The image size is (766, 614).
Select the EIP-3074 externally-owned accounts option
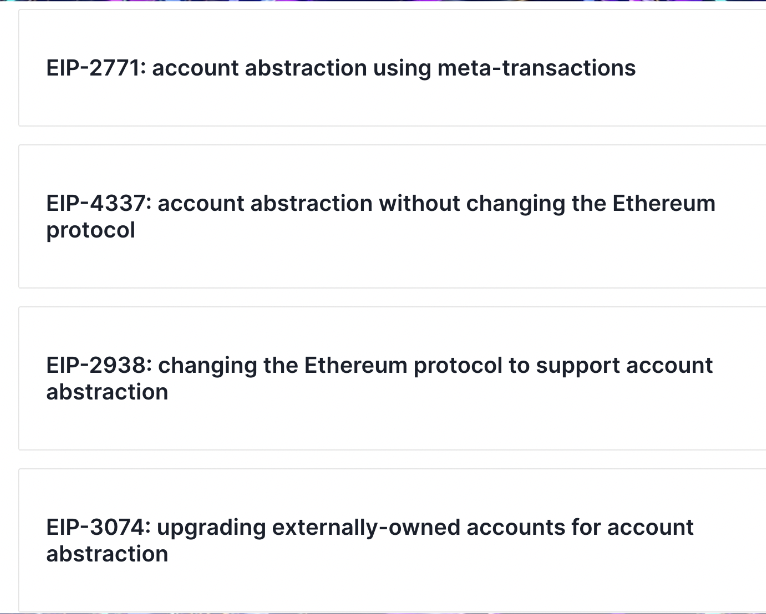coord(392,540)
